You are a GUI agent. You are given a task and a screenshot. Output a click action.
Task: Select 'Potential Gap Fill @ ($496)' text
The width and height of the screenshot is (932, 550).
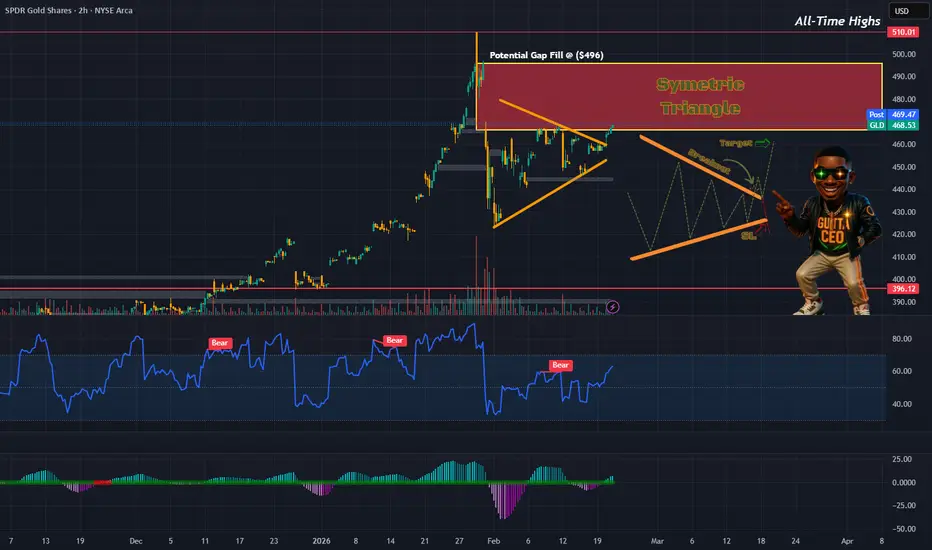point(546,55)
